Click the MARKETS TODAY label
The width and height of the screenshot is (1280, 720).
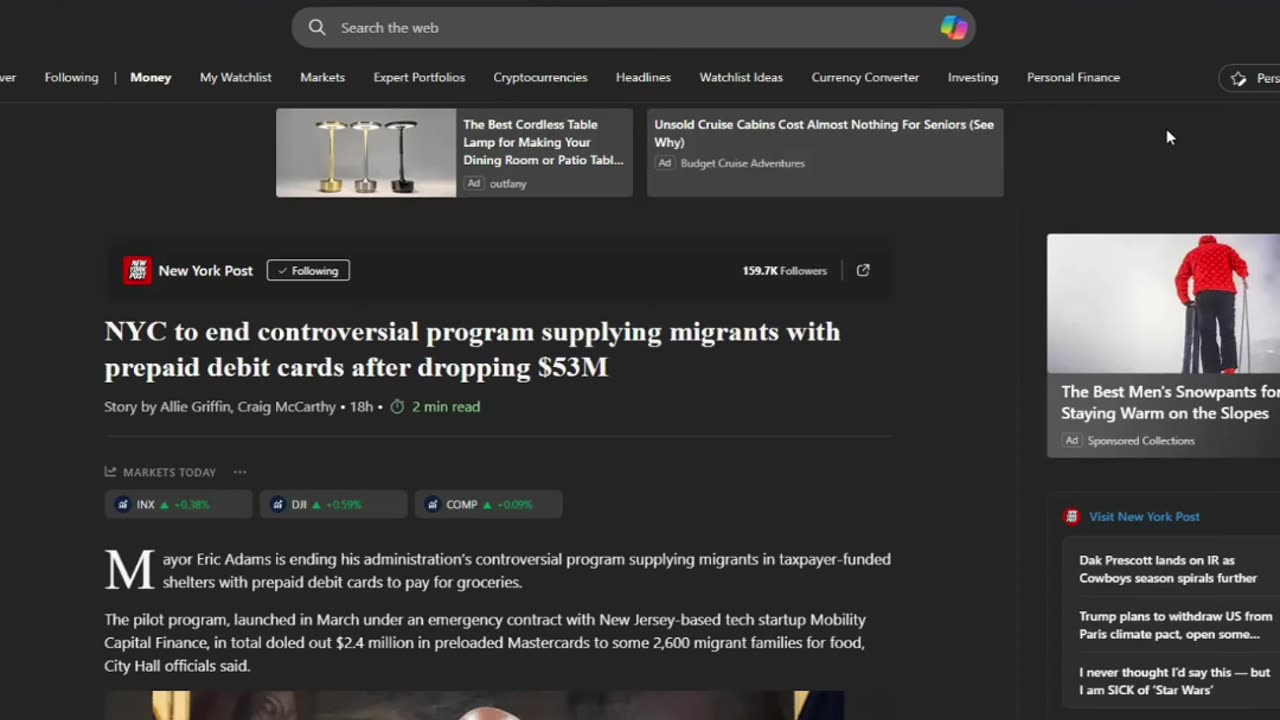point(169,472)
